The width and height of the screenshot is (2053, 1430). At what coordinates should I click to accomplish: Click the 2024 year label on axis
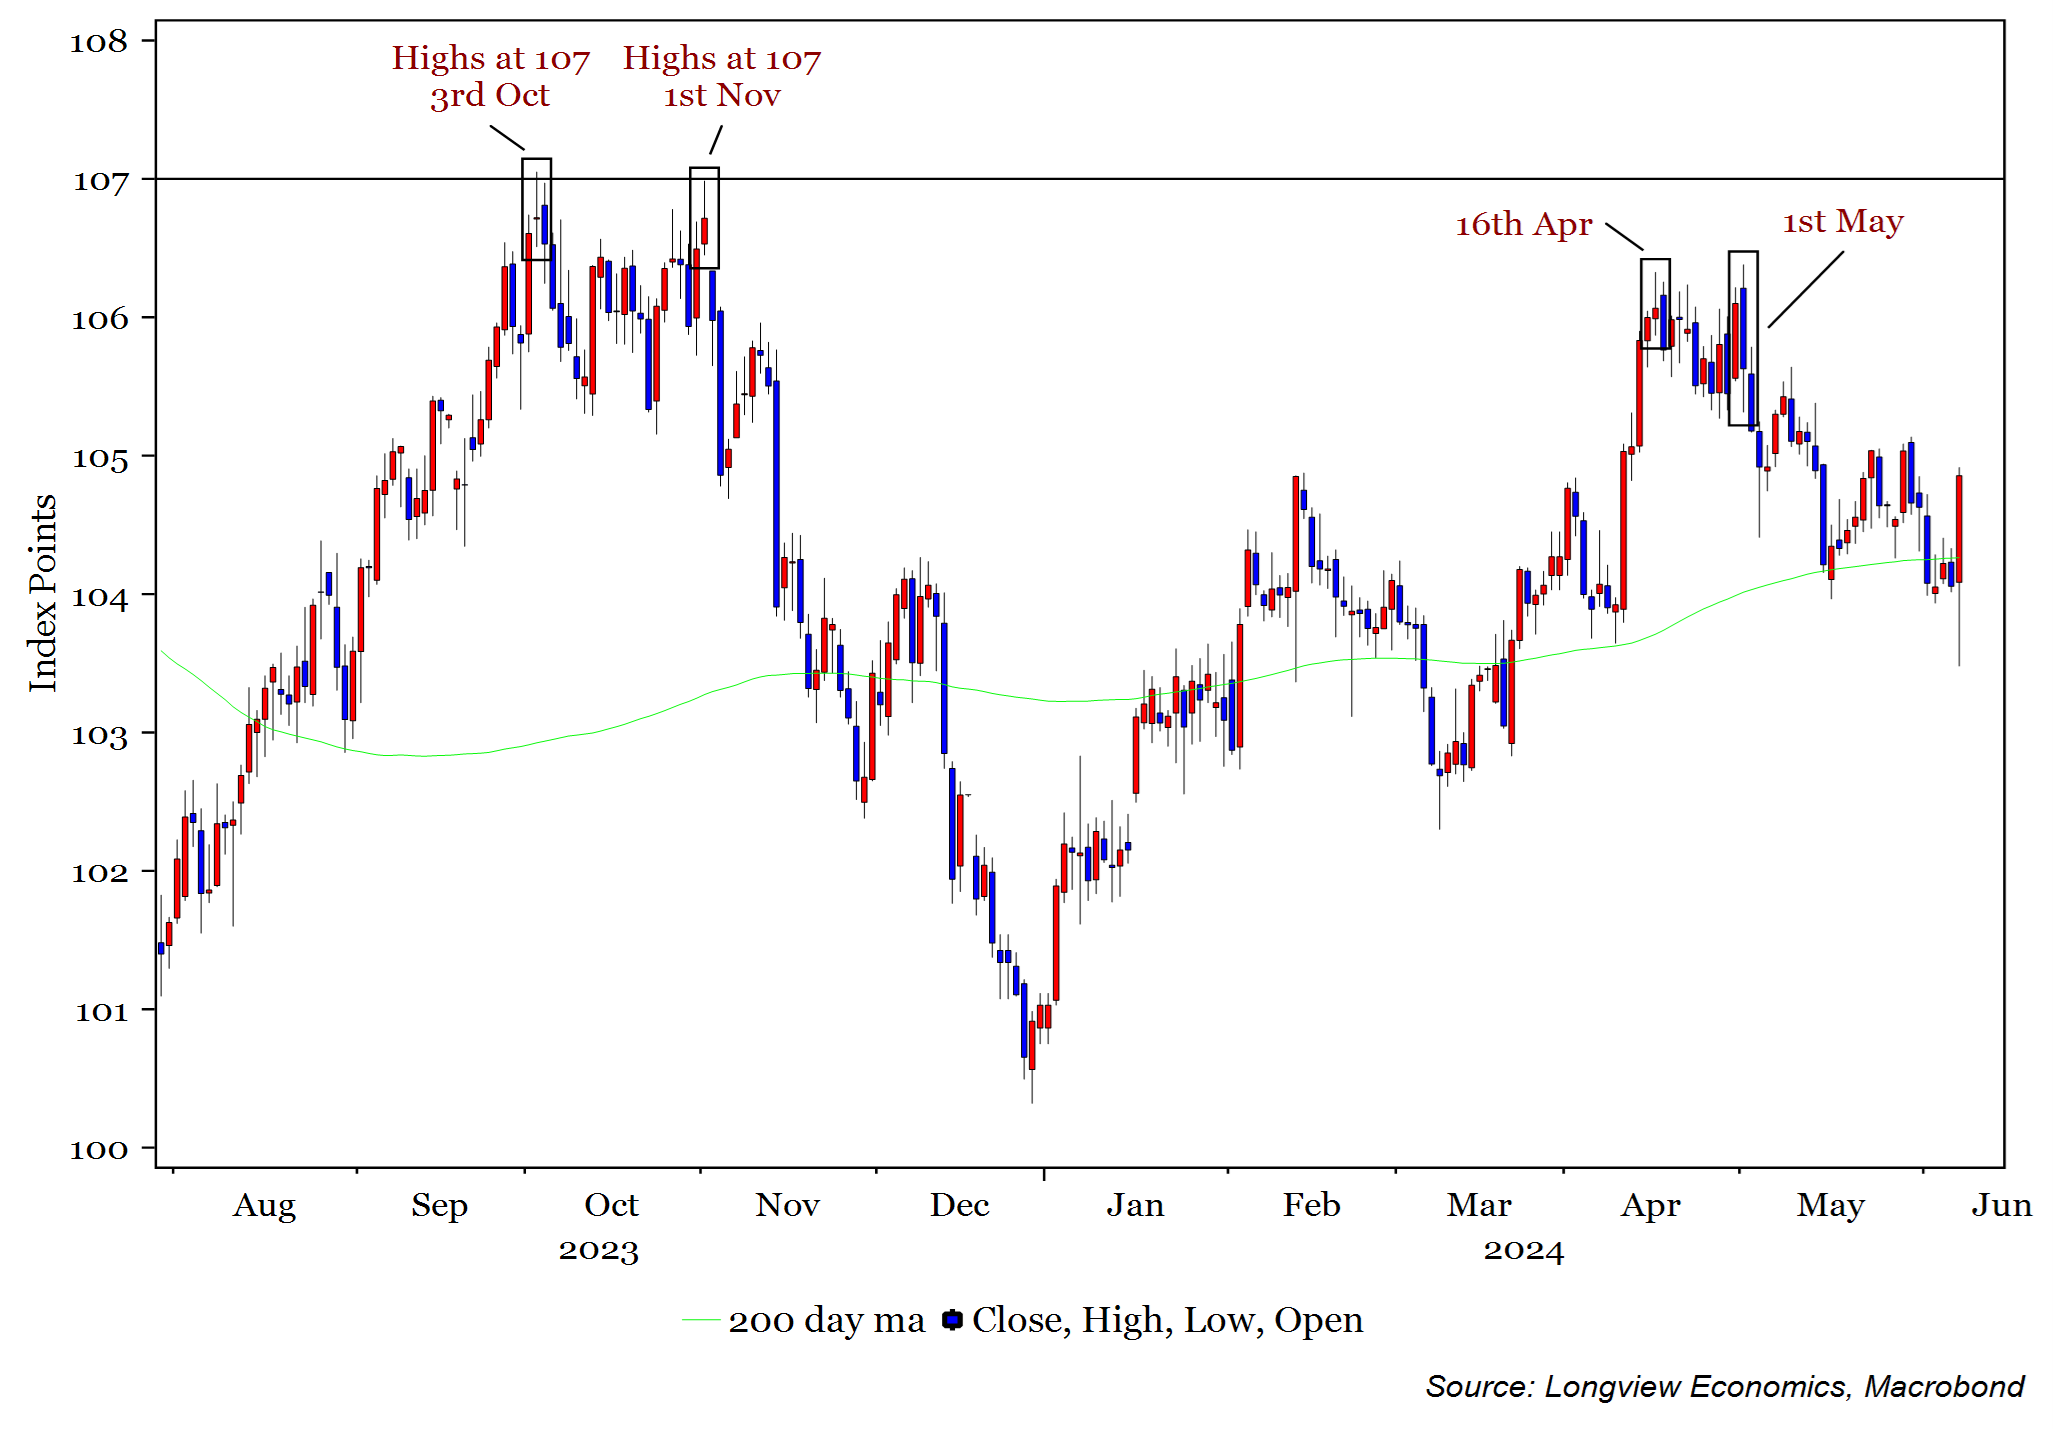coord(1522,1250)
